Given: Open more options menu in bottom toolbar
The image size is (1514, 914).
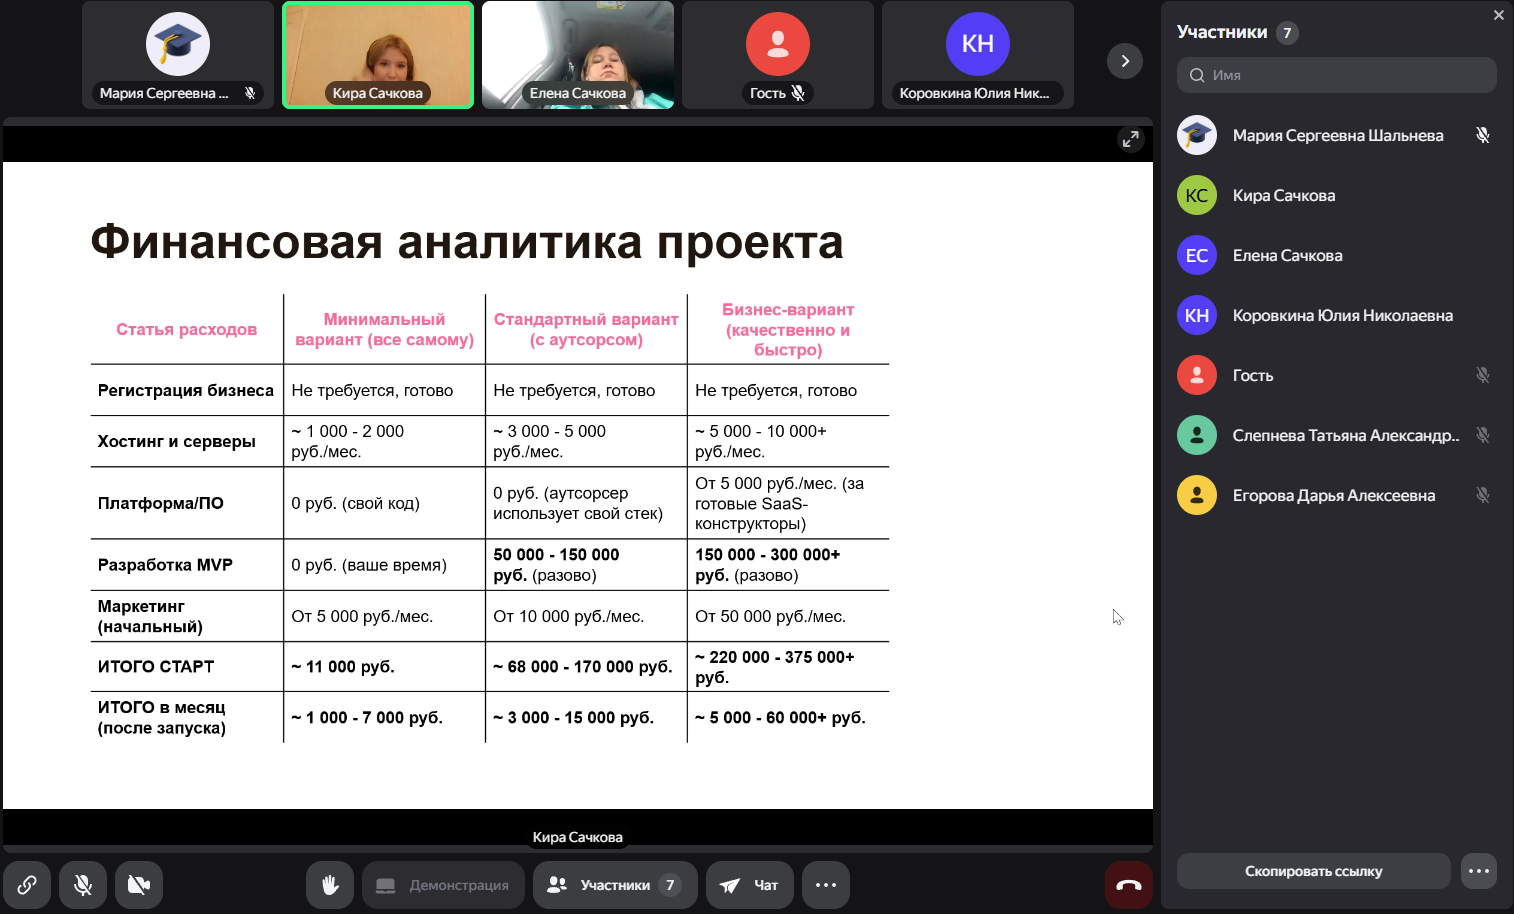Looking at the screenshot, I should (826, 885).
